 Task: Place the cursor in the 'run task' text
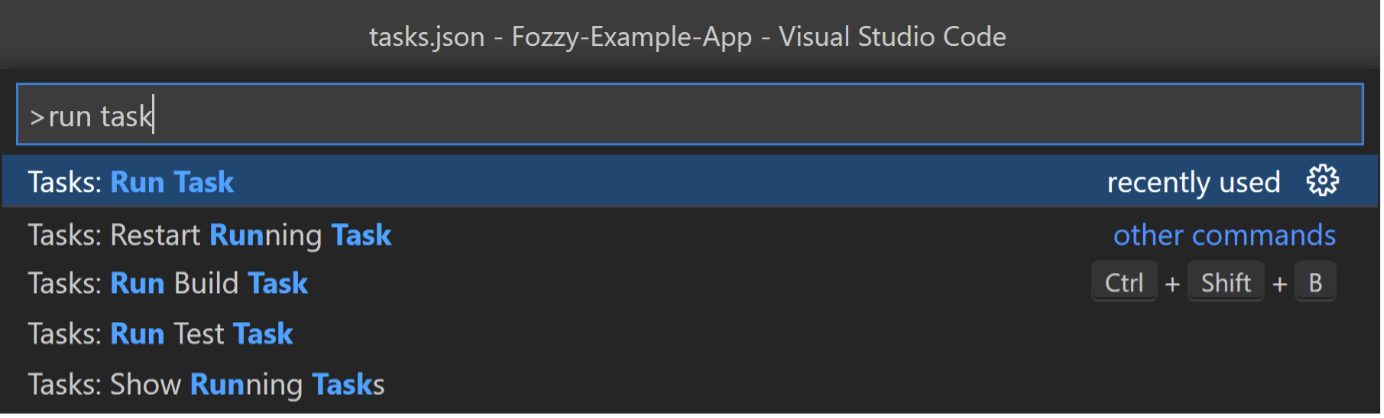click(x=100, y=117)
